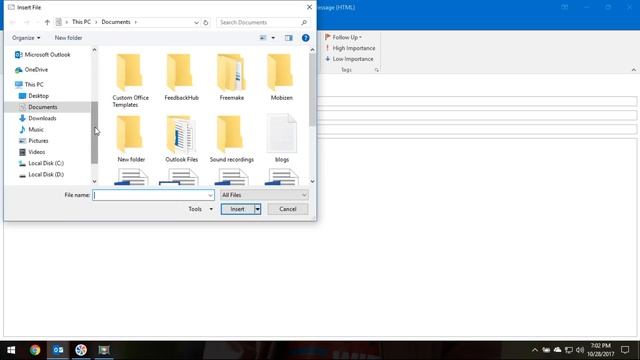The height and width of the screenshot is (360, 640).
Task: Click the volume speaker tray icon
Action: click(580, 350)
